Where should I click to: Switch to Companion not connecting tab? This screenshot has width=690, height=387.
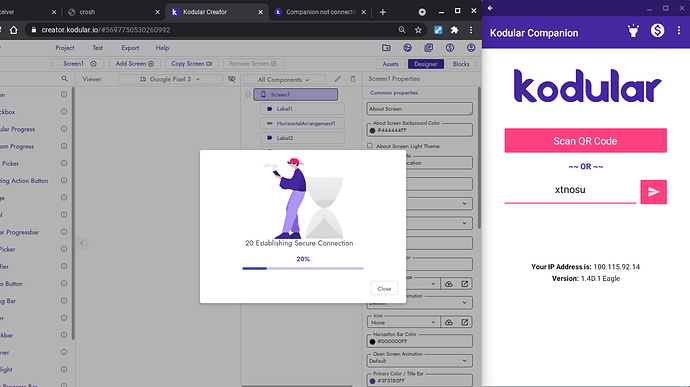(x=320, y=12)
